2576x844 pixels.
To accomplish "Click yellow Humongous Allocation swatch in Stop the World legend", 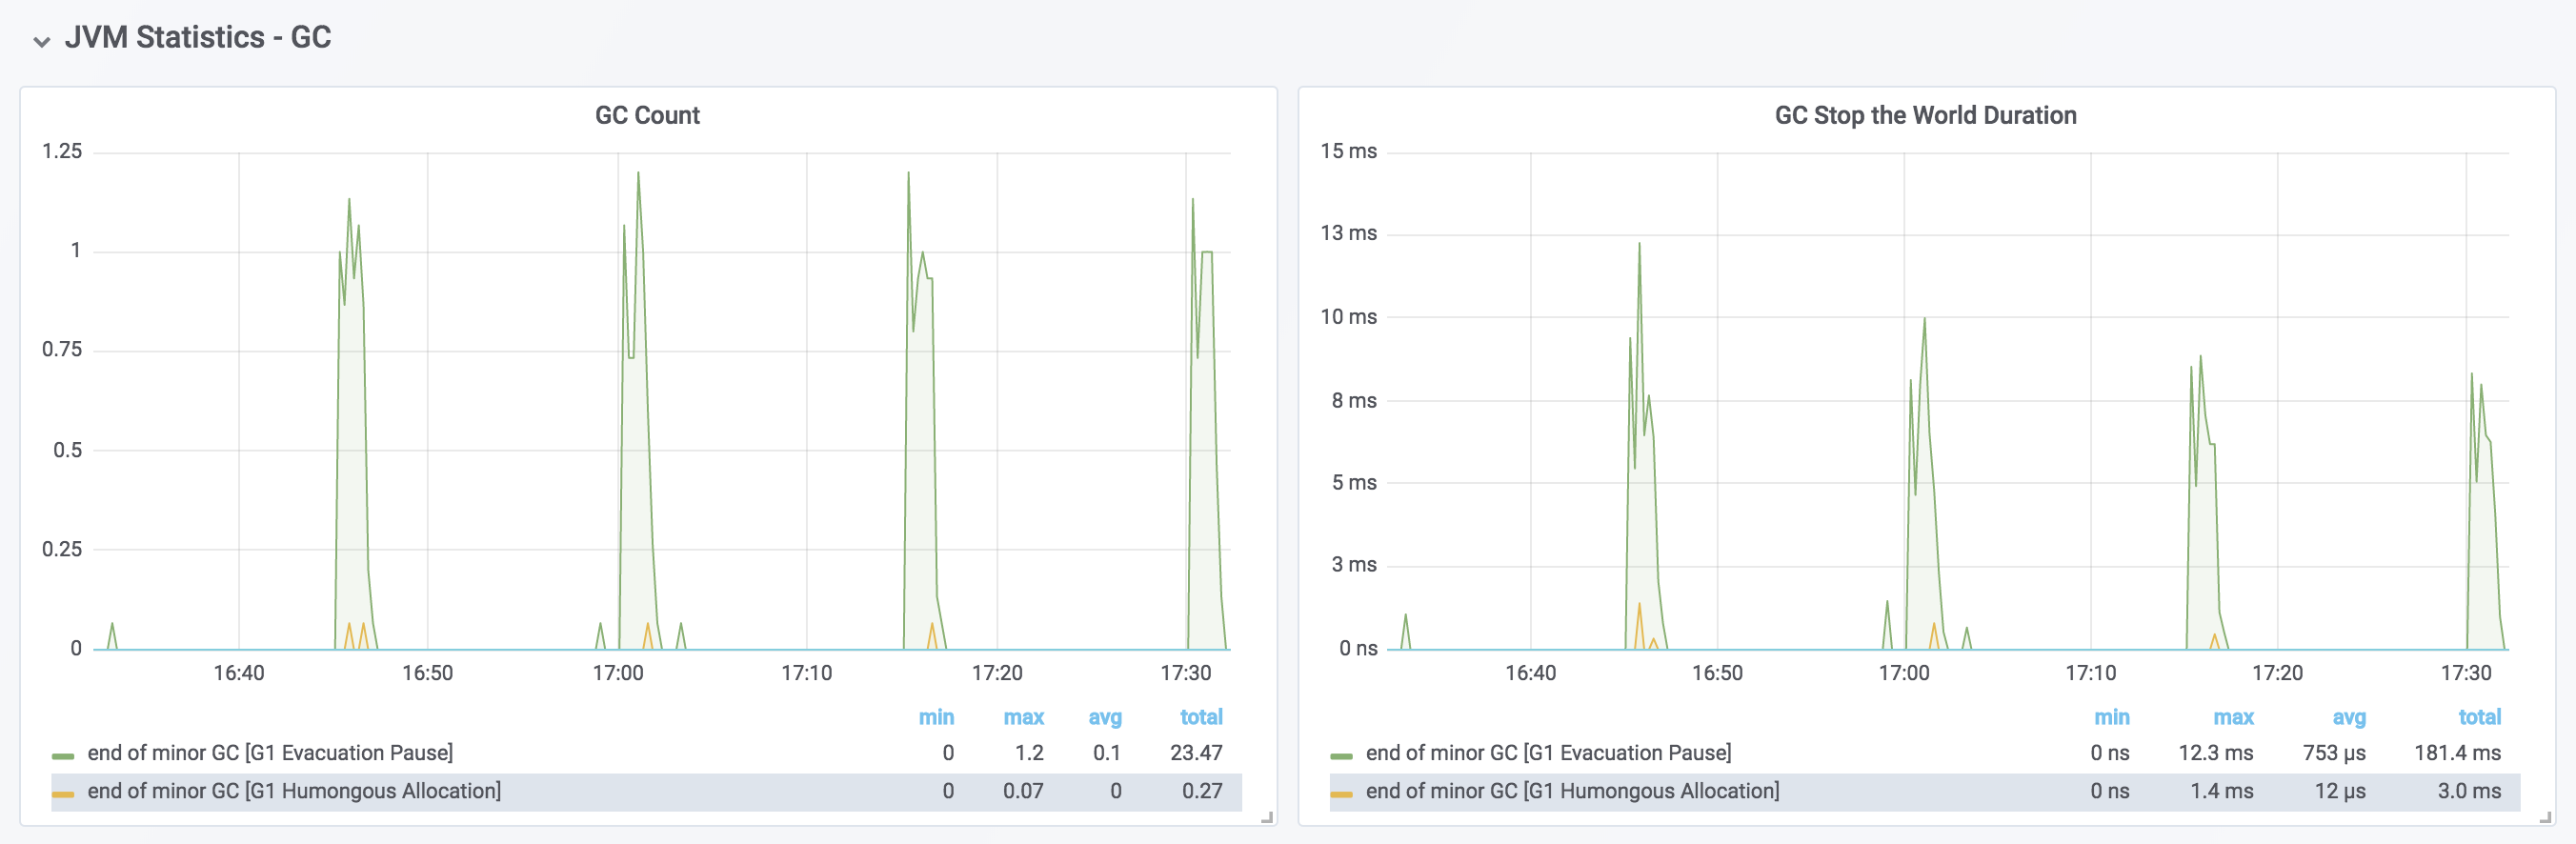I will [1341, 794].
